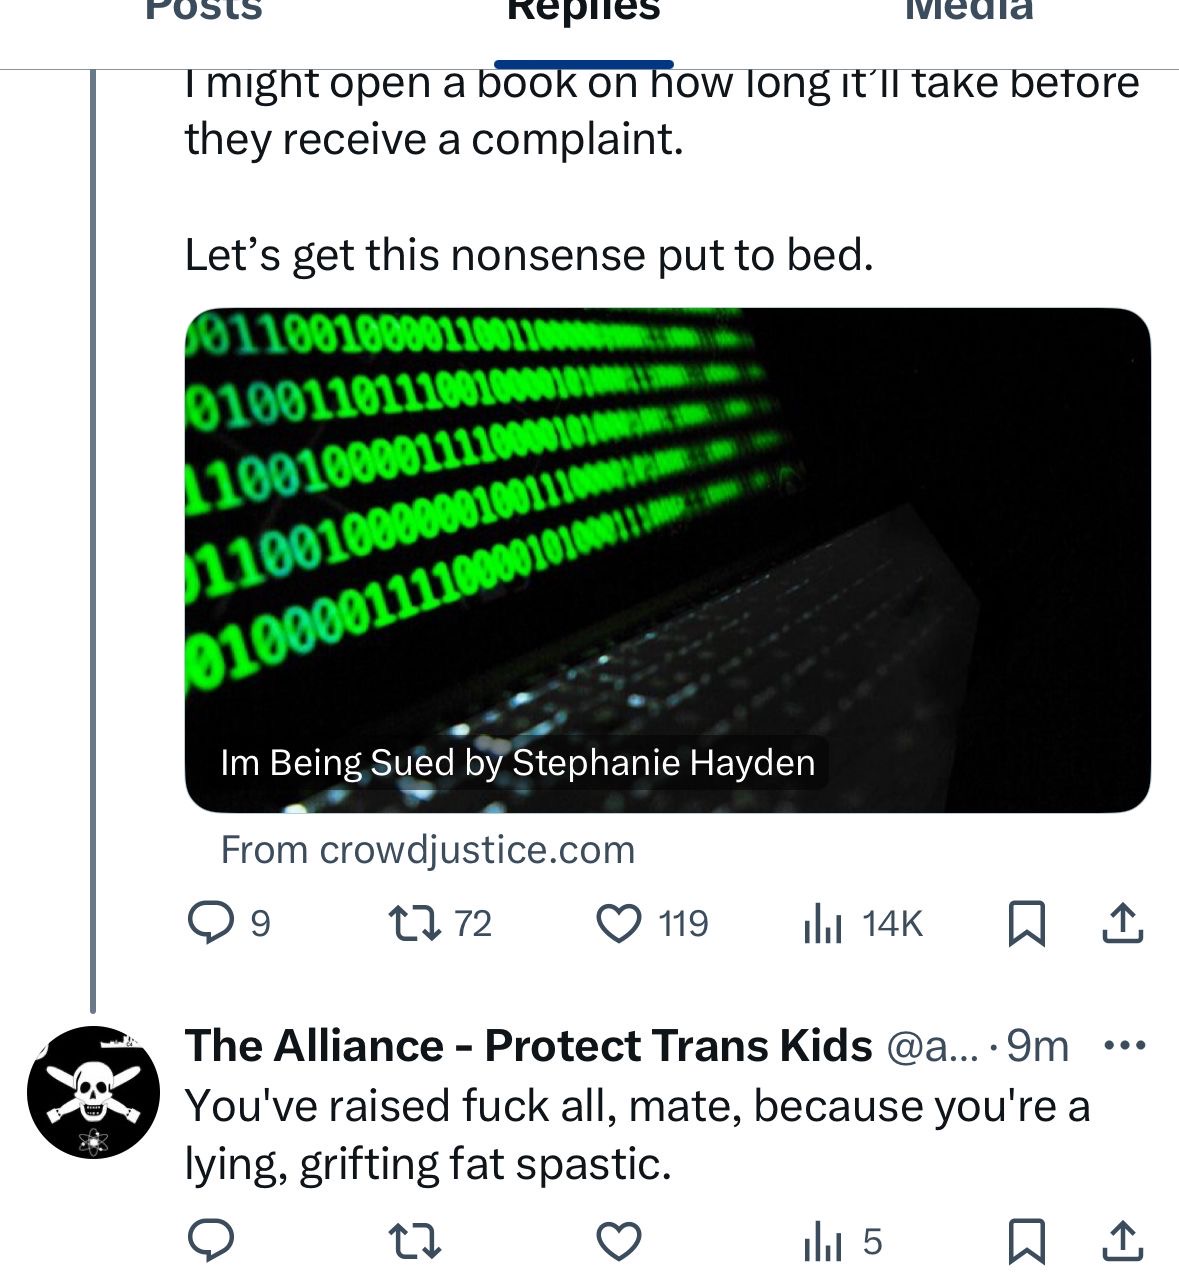This screenshot has width=1179, height=1285.
Task: Repost the post with 72 reposts
Action: tap(415, 923)
